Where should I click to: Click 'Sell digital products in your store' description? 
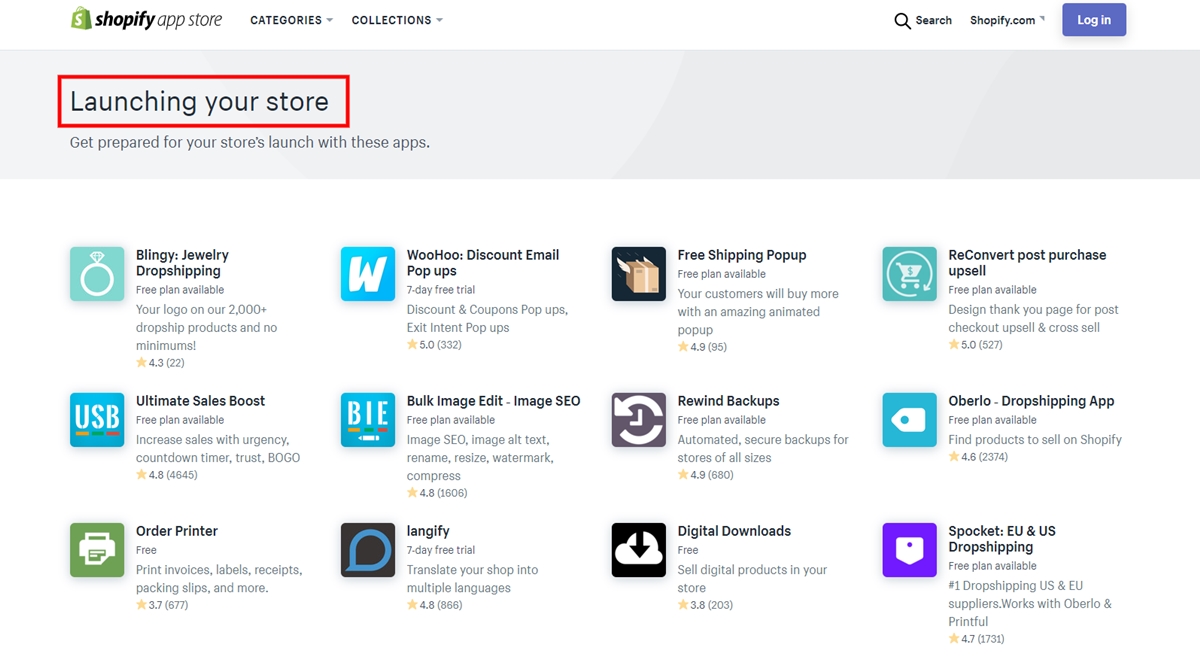(x=753, y=579)
